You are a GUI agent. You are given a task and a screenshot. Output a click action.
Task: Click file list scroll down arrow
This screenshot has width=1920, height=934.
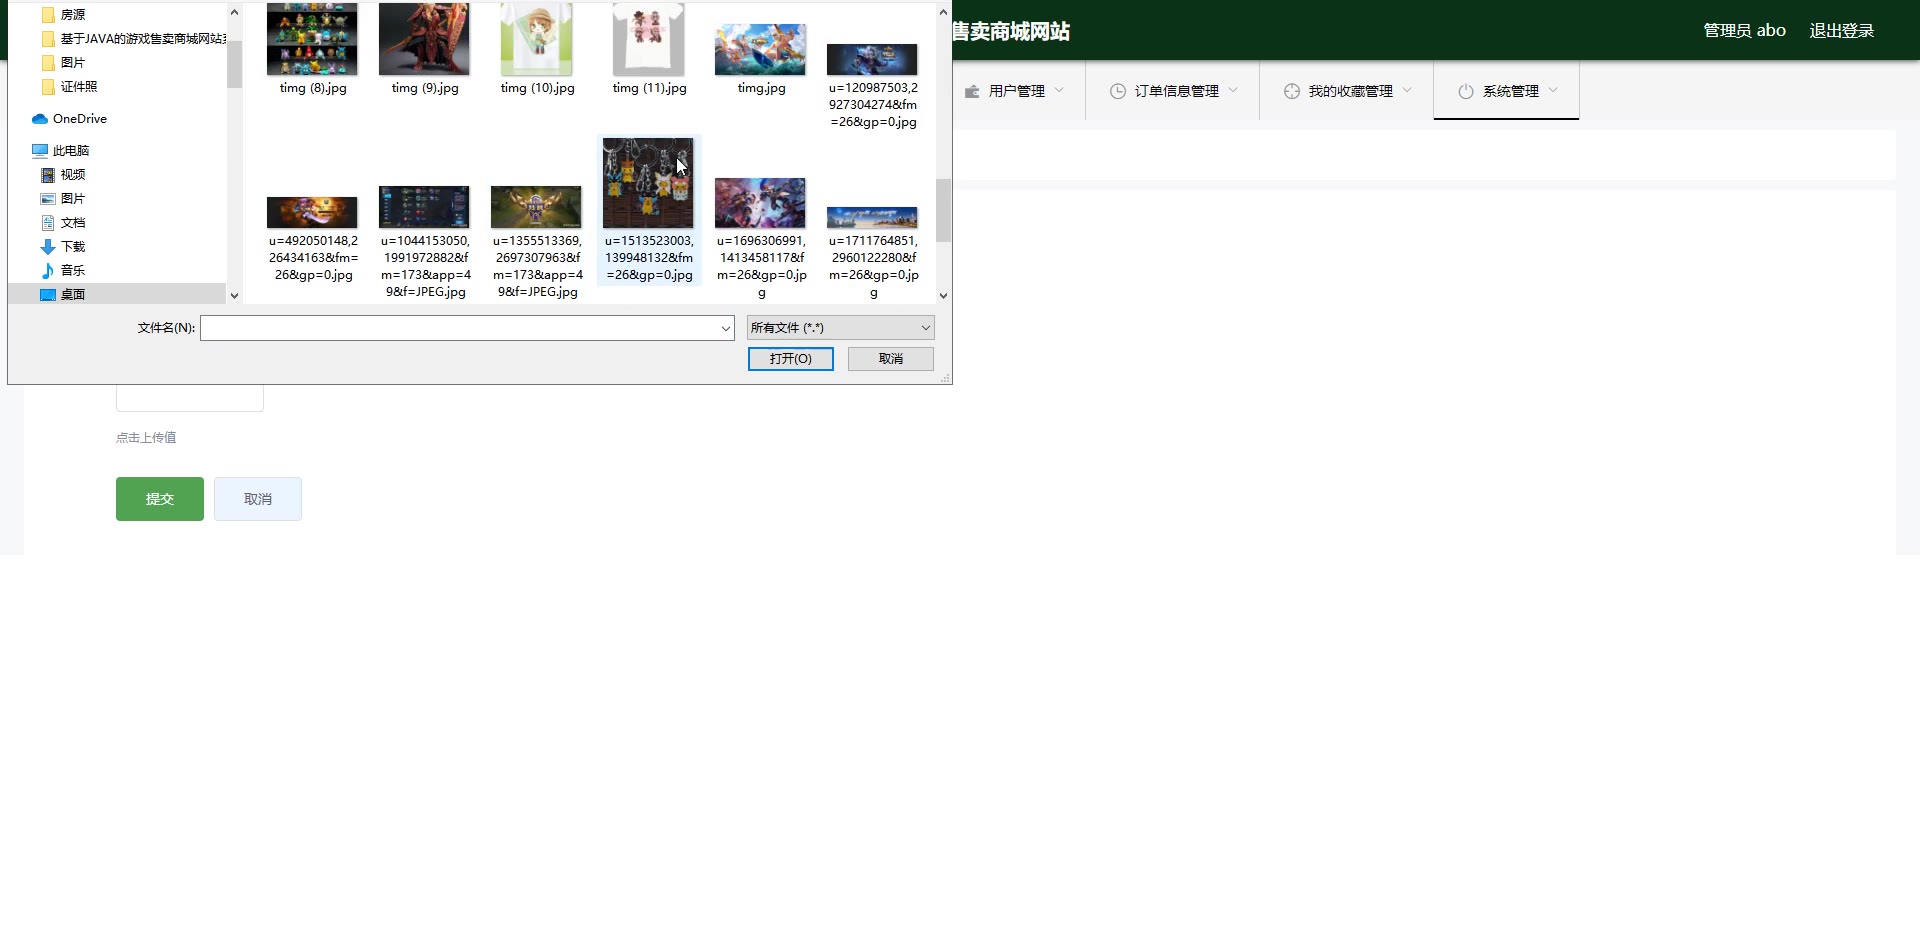point(943,295)
